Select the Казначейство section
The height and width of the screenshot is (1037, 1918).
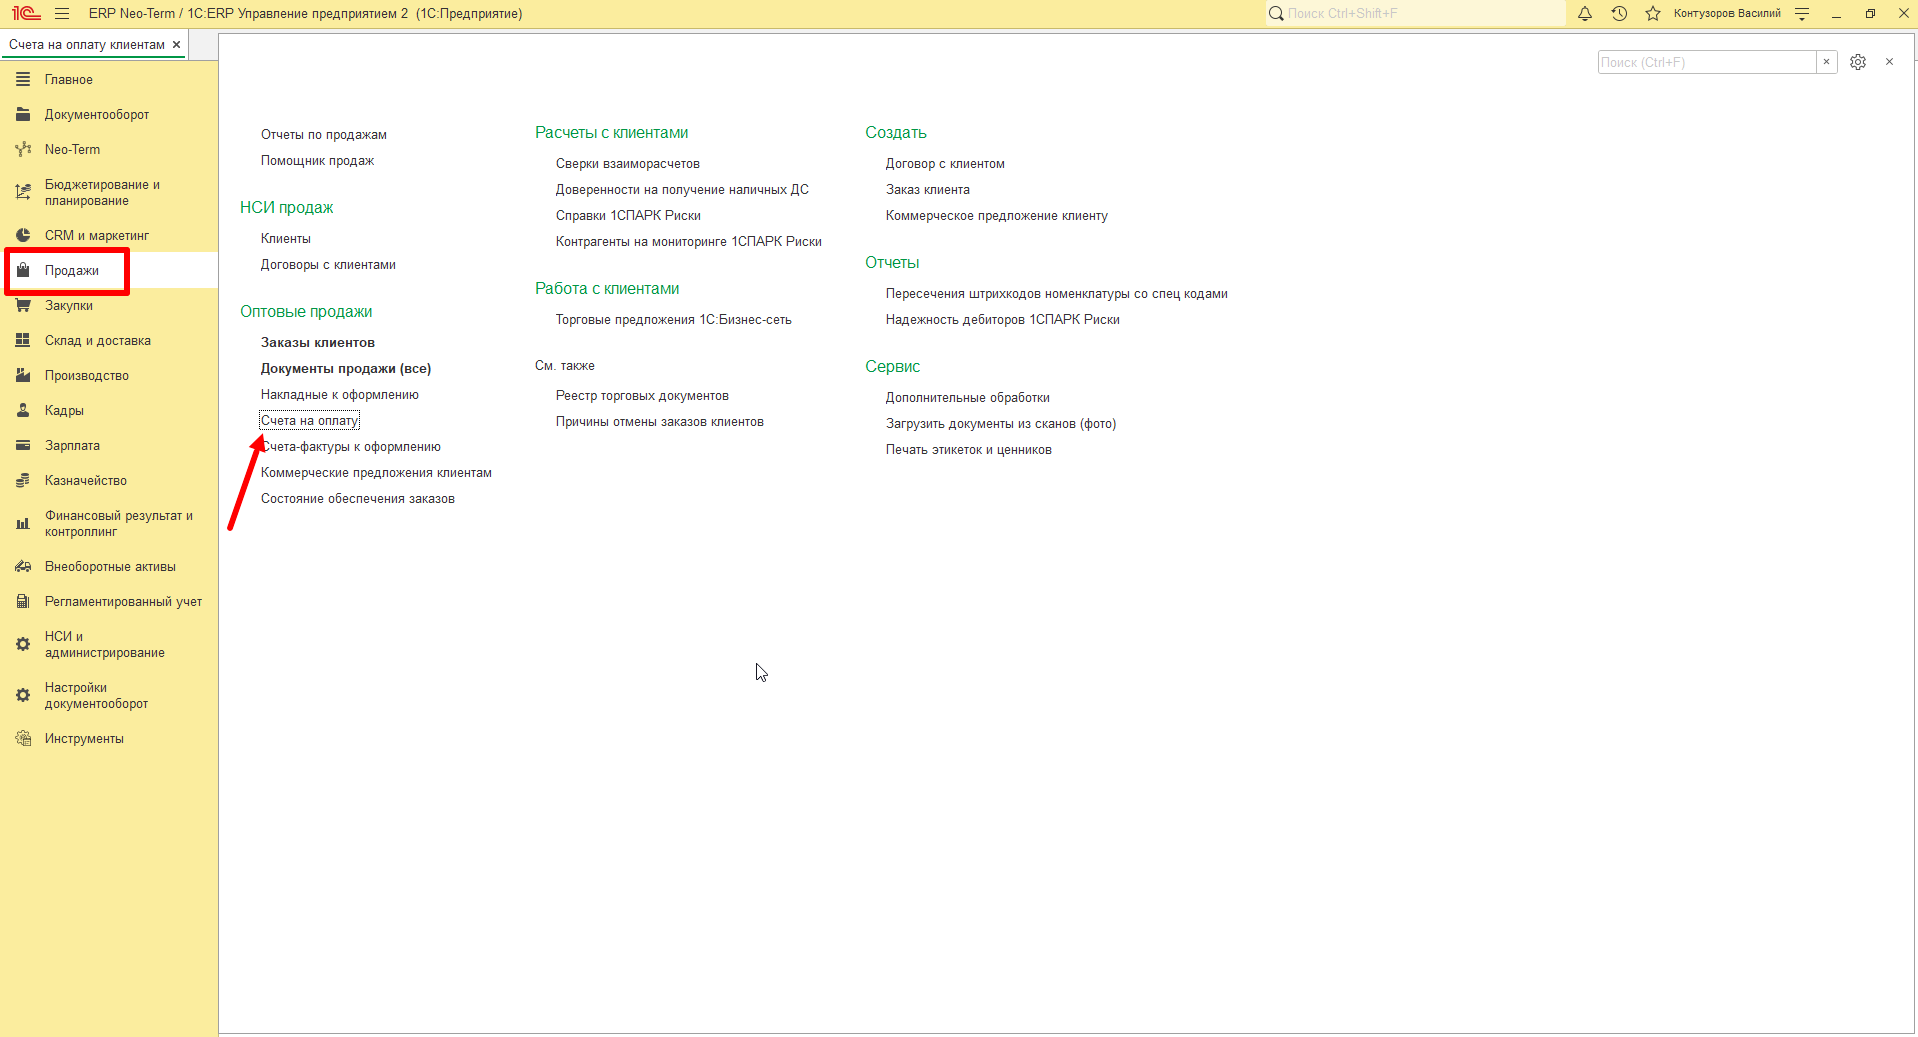(x=109, y=480)
